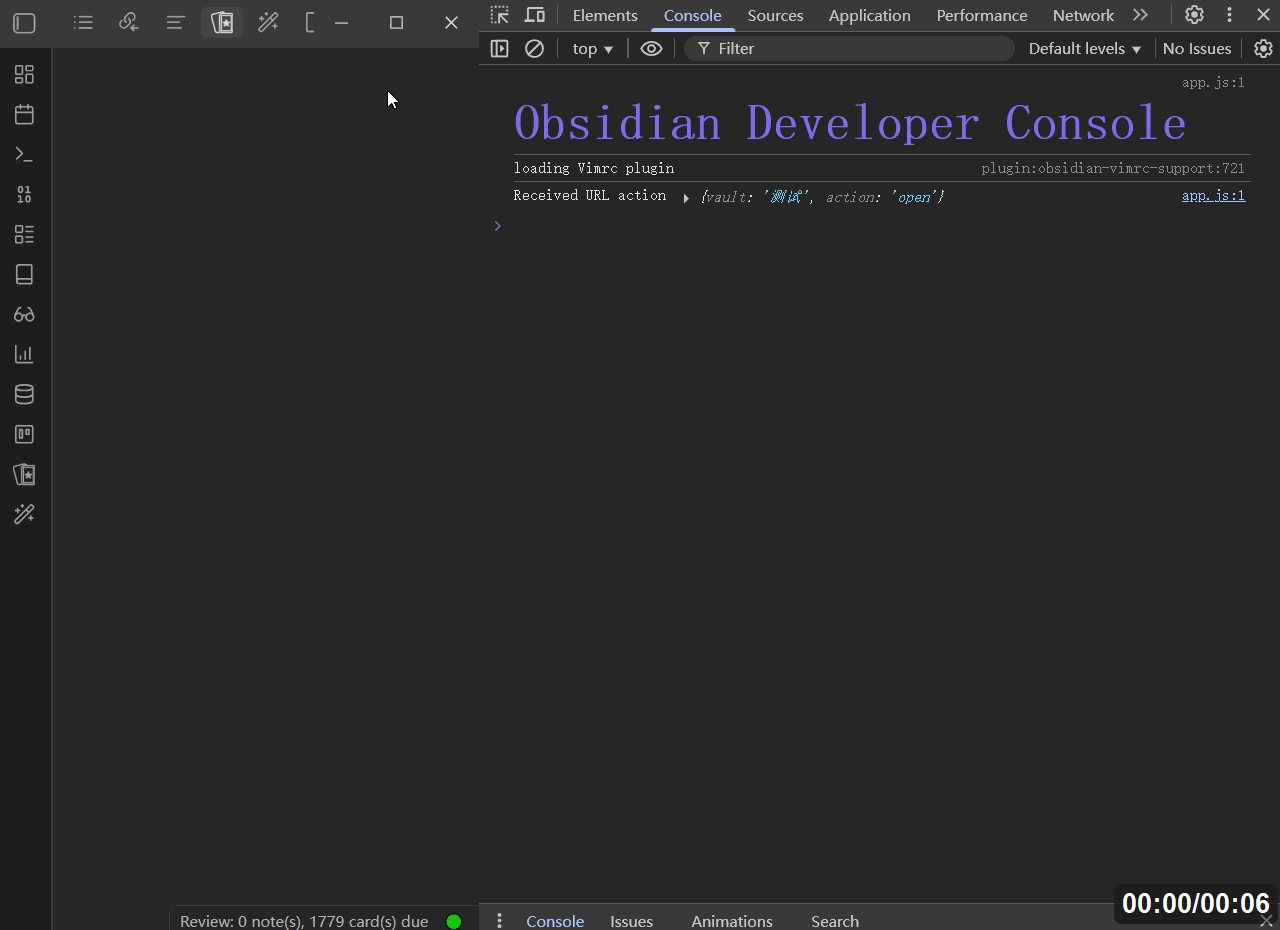Open the bar chart icon in the ribbon

pos(24,354)
